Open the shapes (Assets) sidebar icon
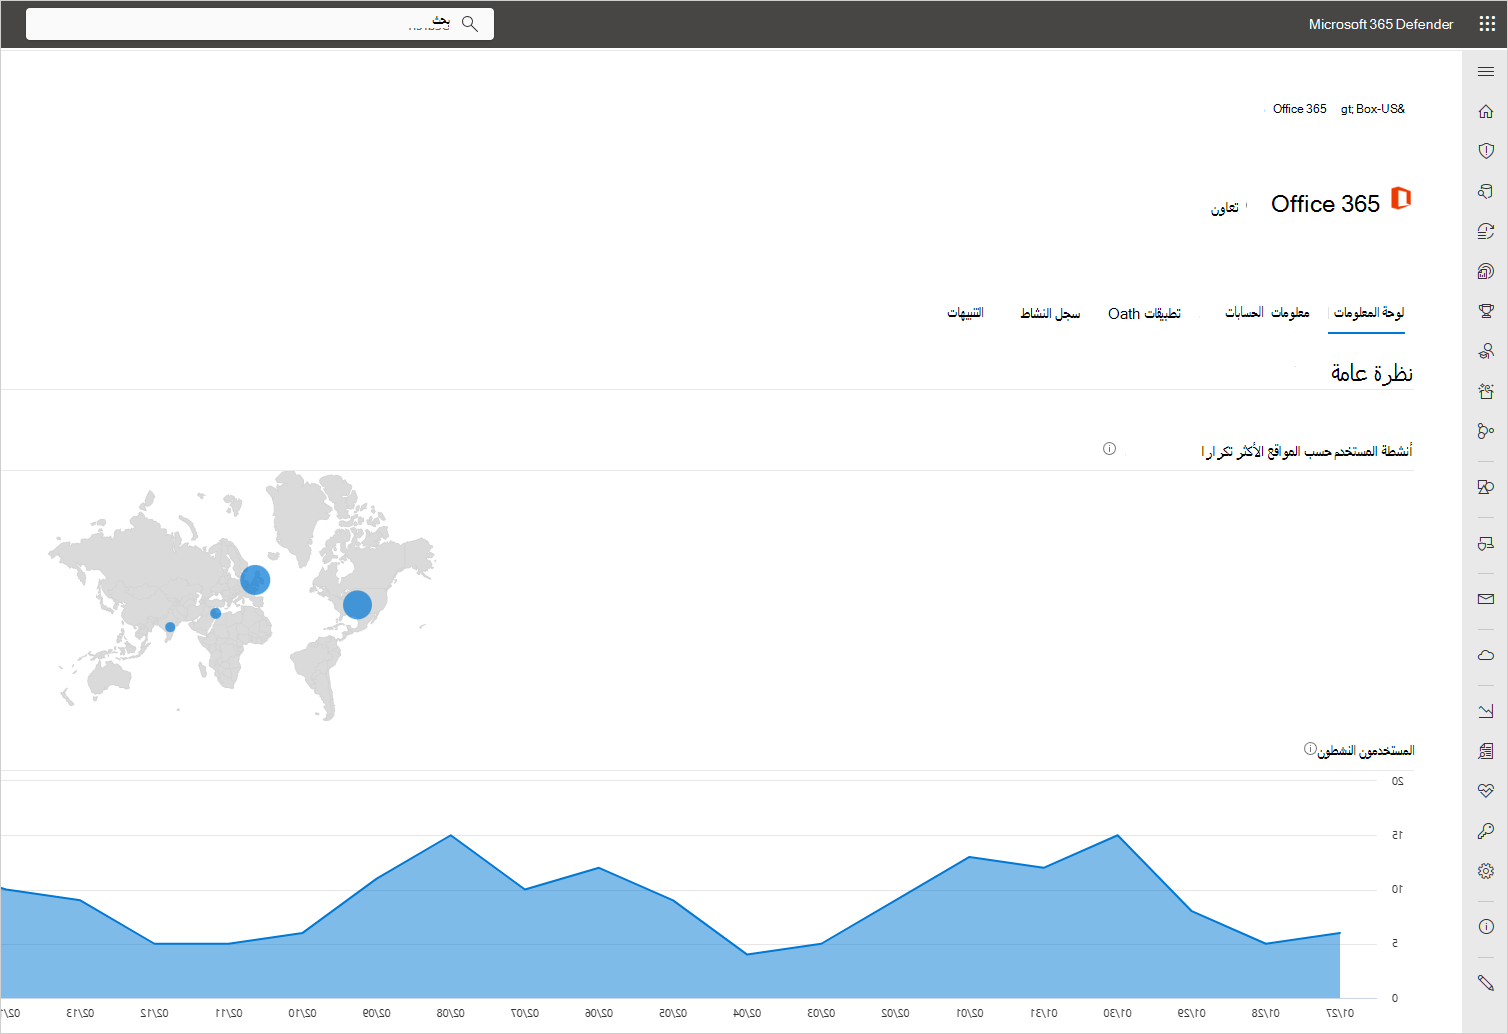 [1486, 487]
